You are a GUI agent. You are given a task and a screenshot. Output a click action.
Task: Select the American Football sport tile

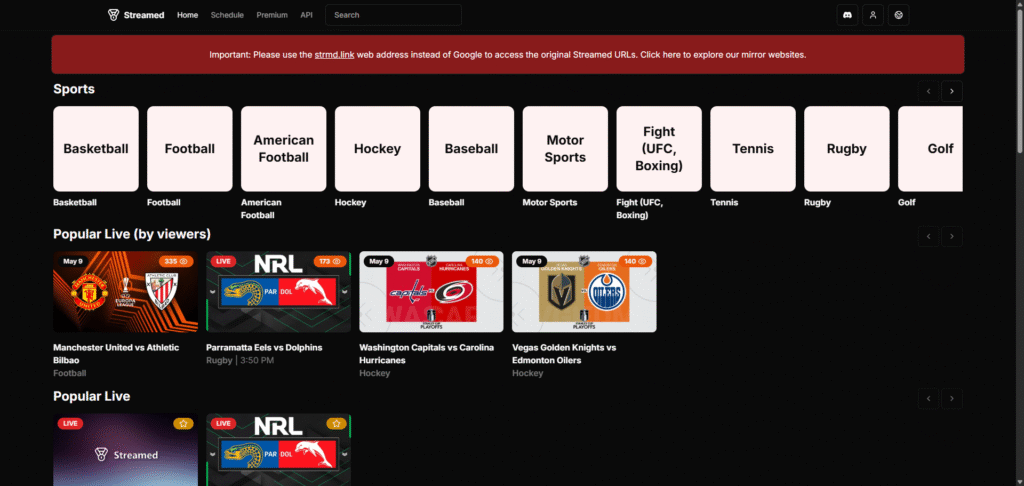[x=283, y=149]
